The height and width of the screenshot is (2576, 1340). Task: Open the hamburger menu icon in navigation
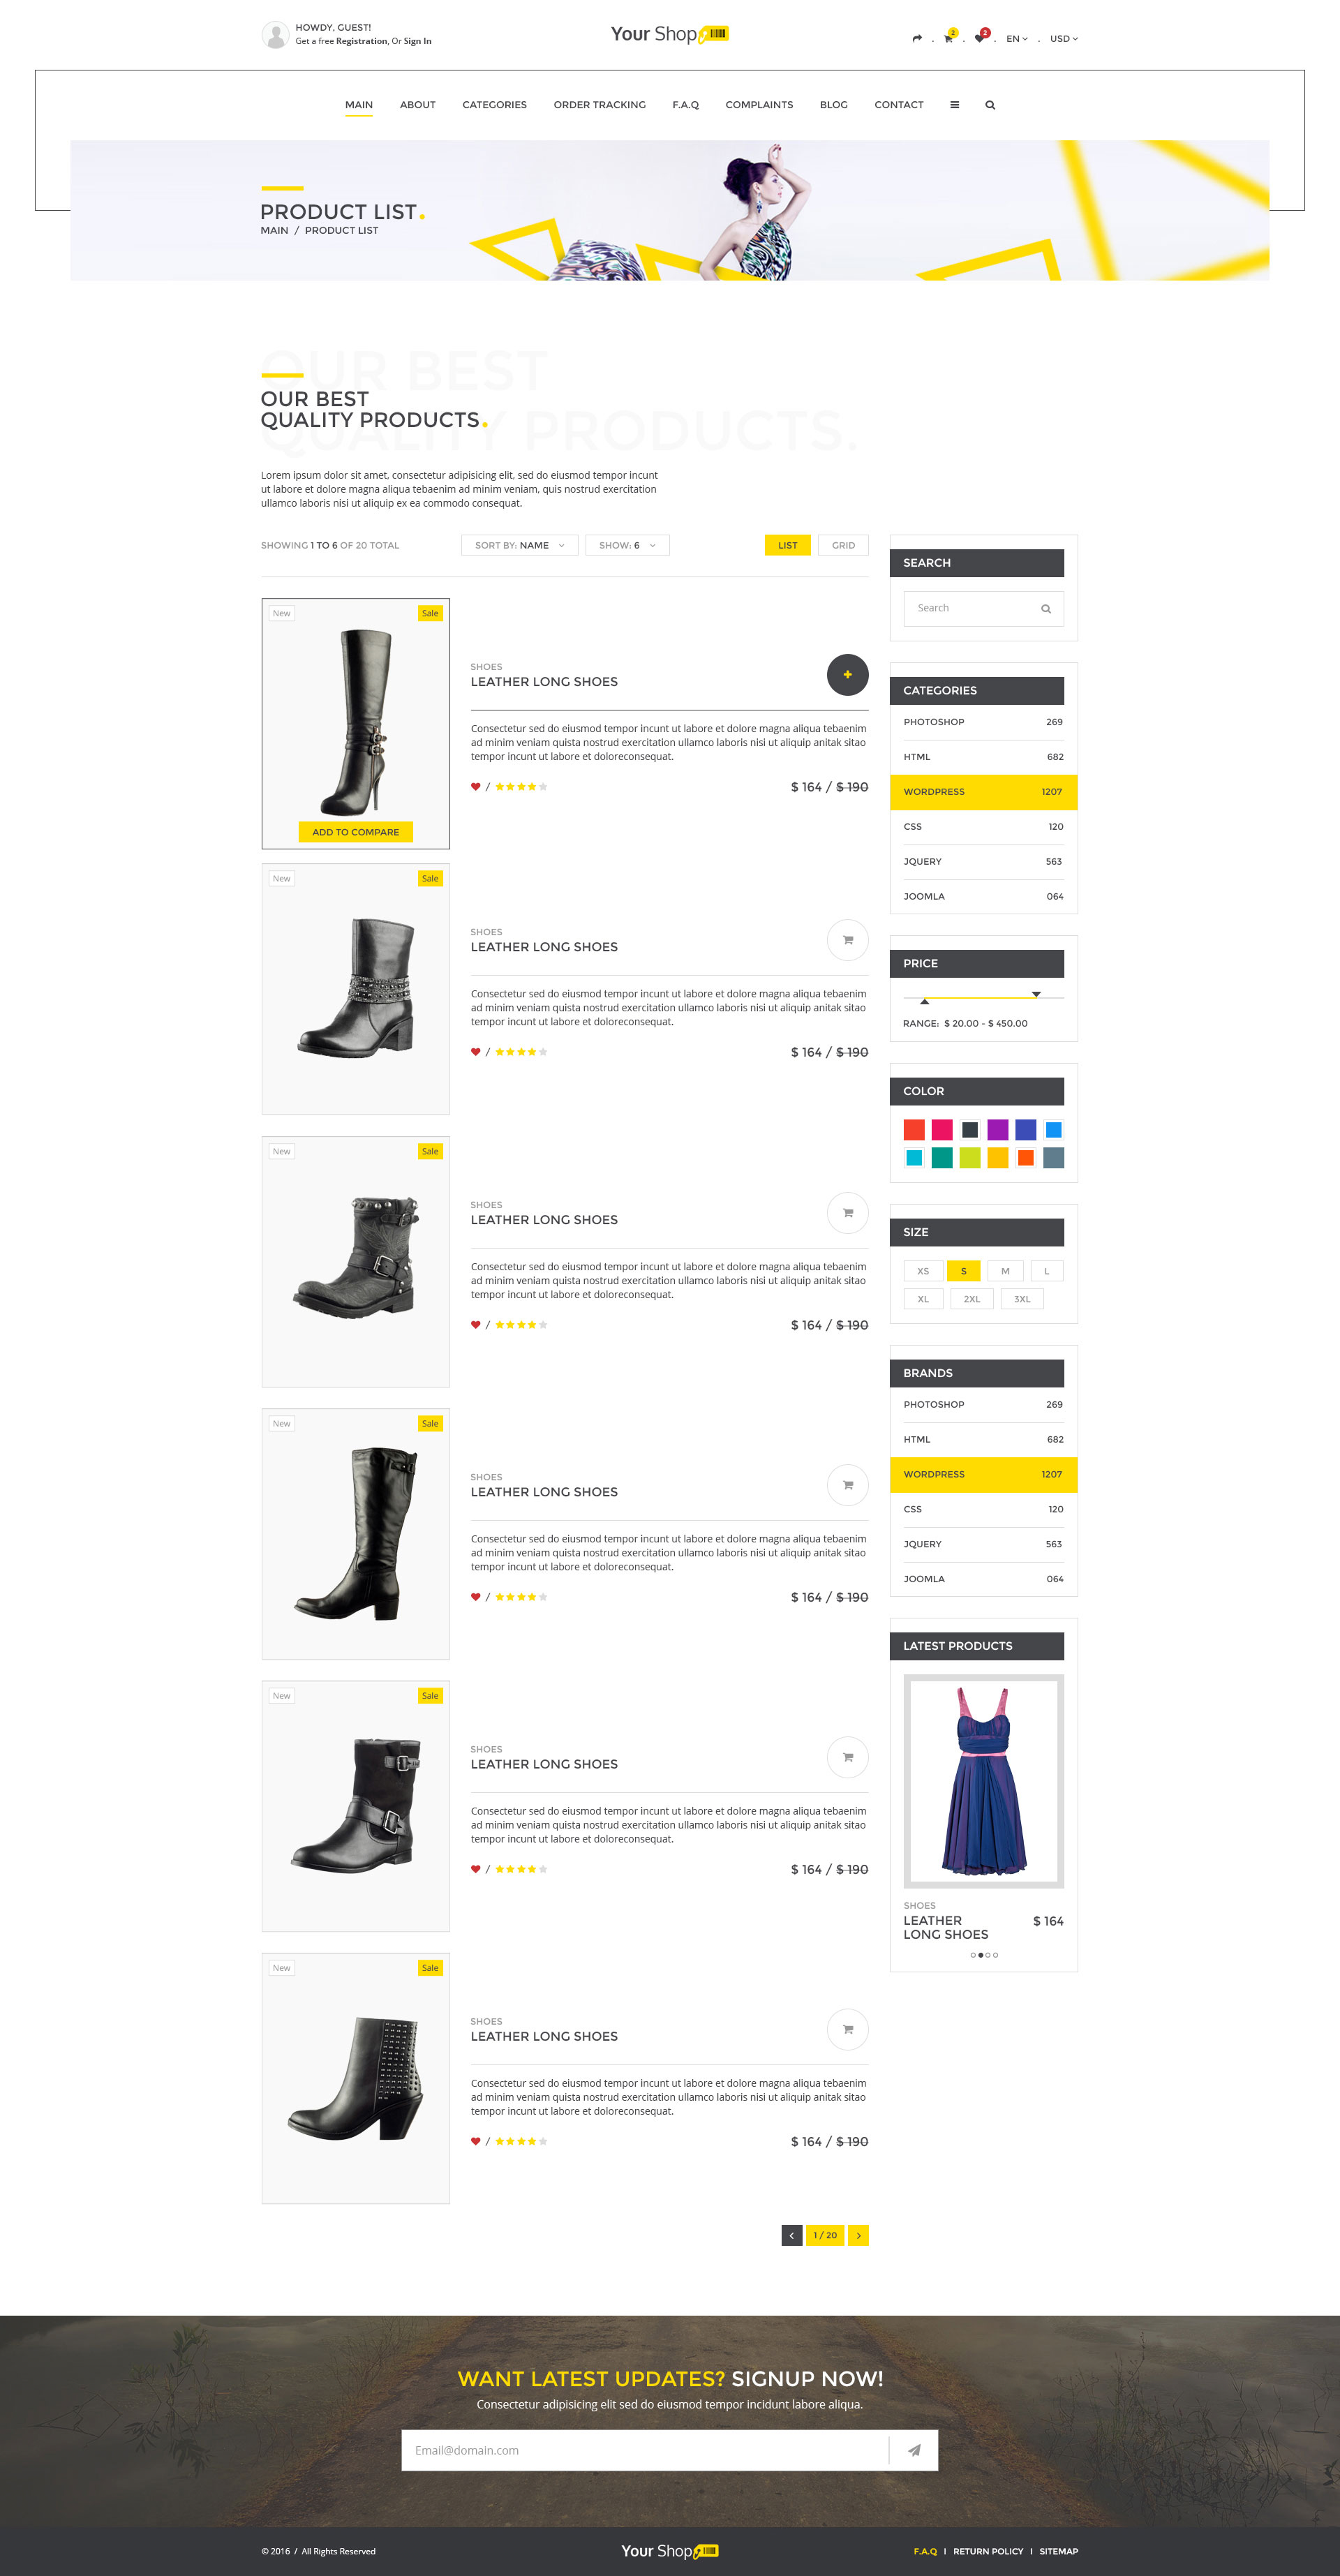point(954,105)
